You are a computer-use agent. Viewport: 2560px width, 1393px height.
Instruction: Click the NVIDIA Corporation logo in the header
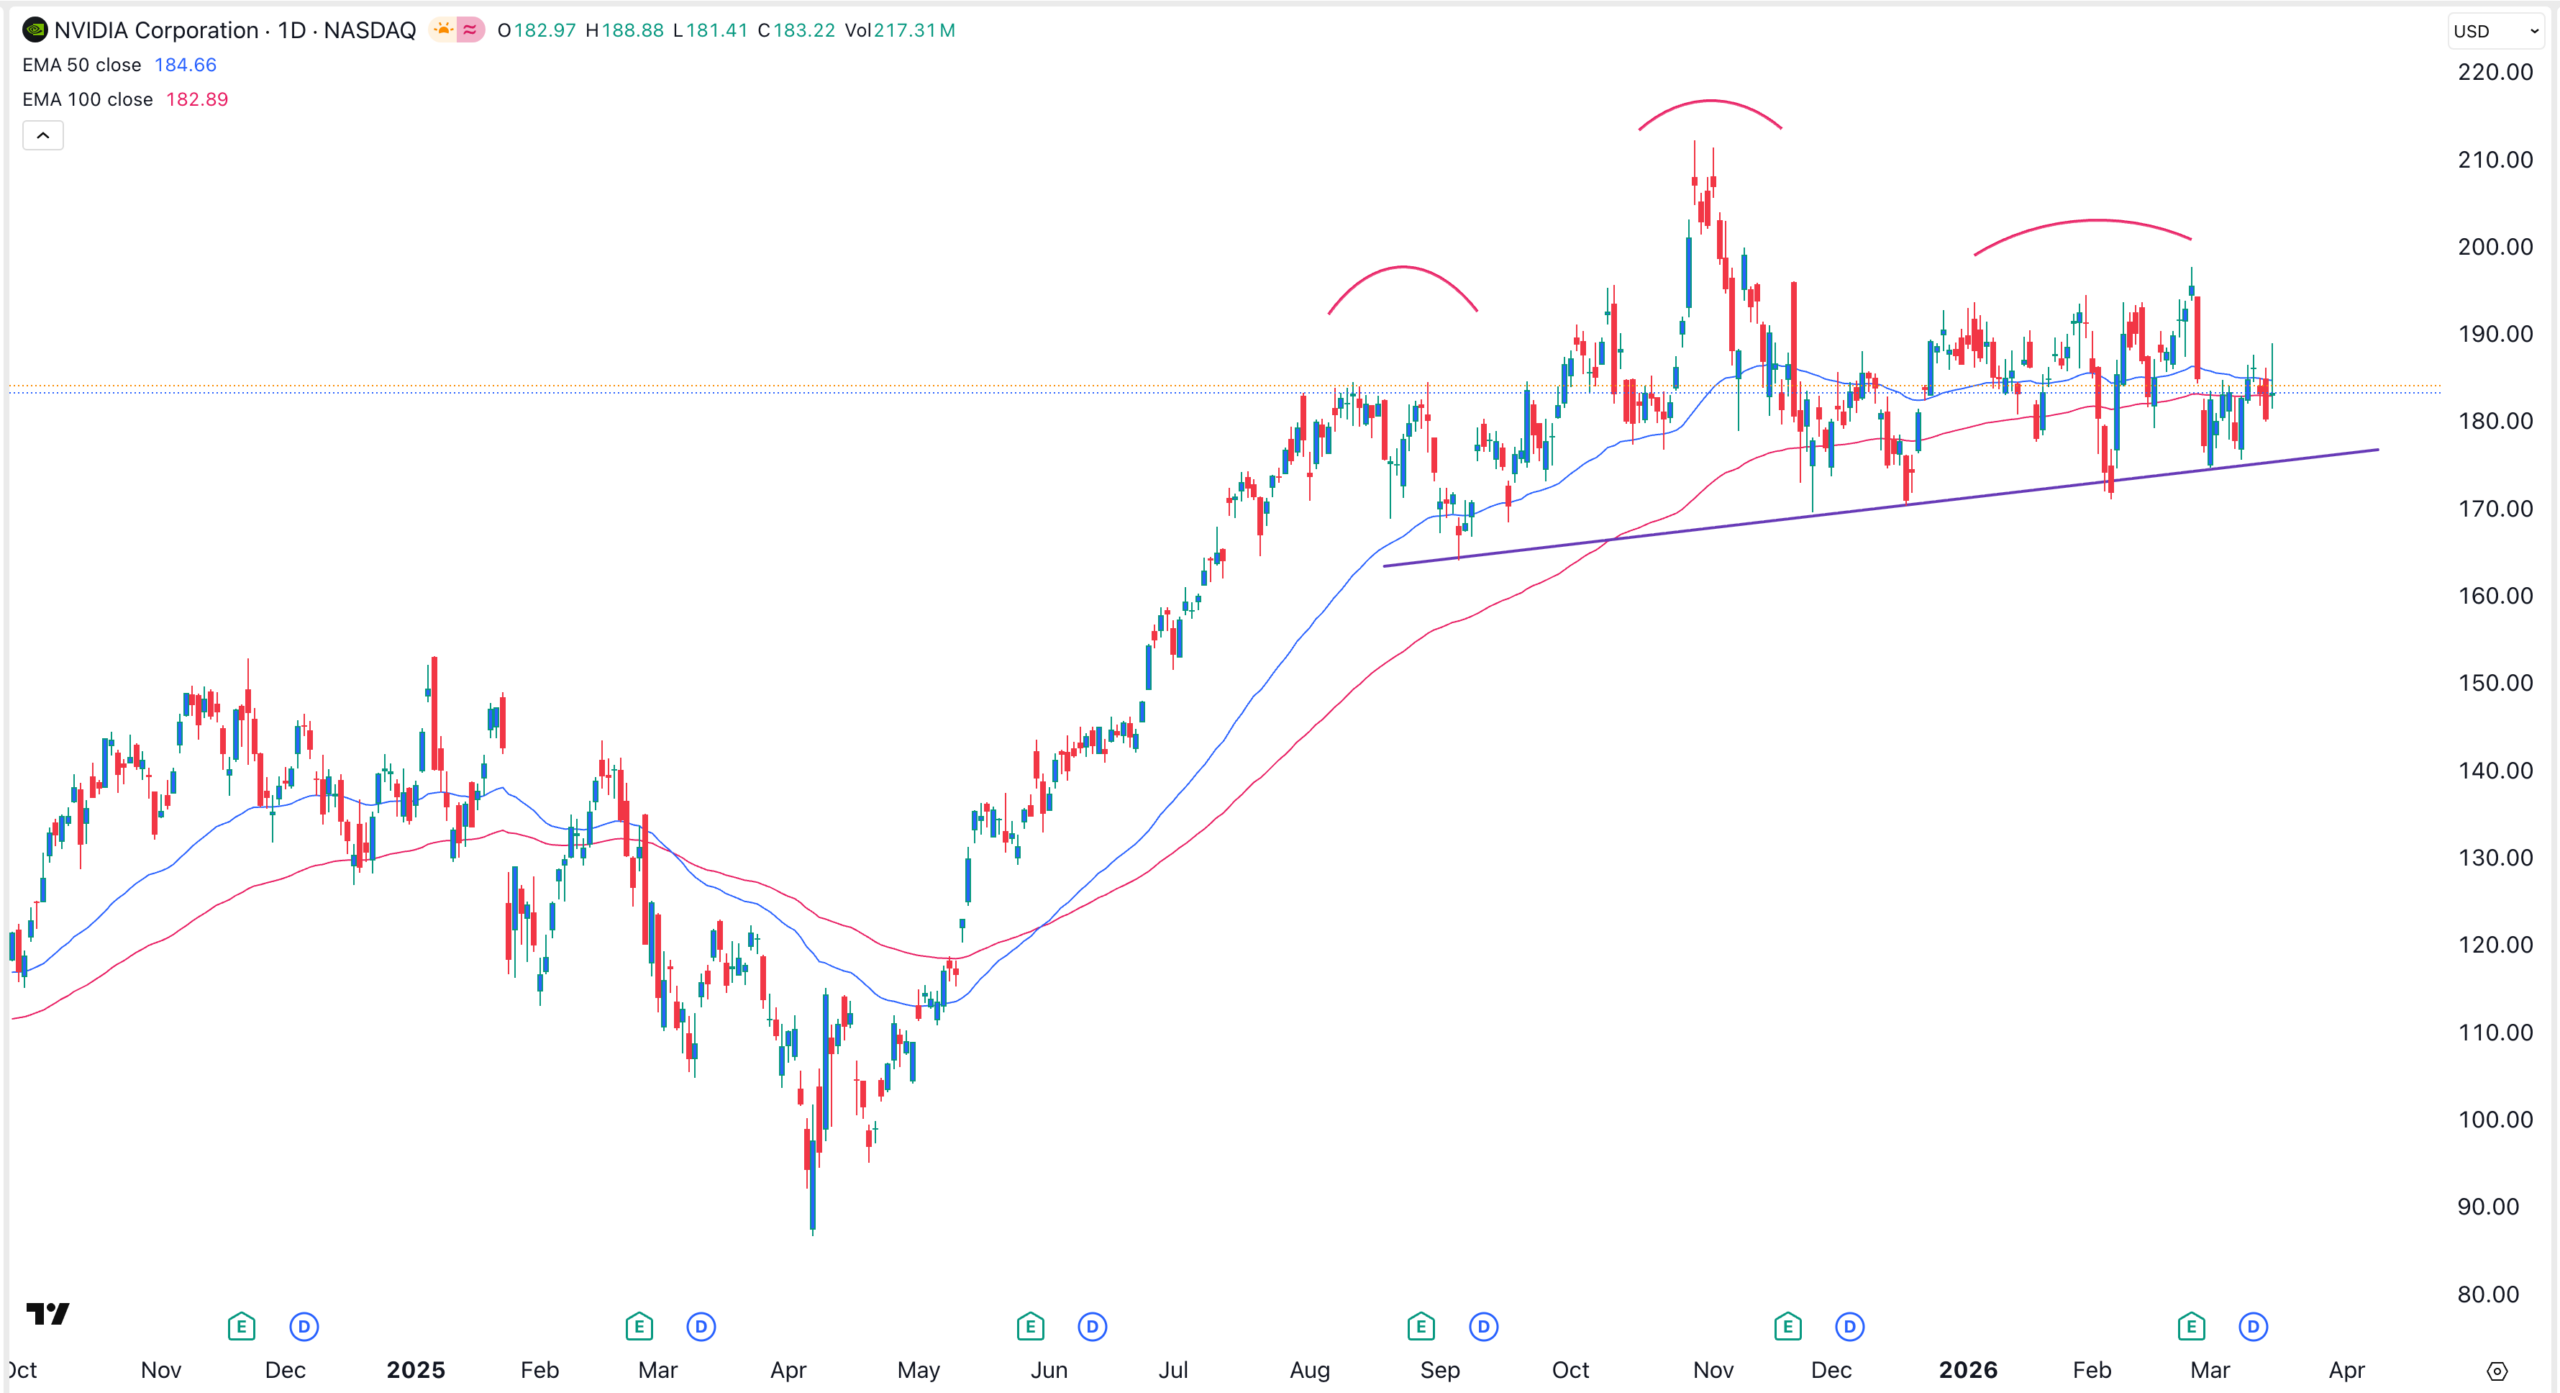pyautogui.click(x=36, y=30)
